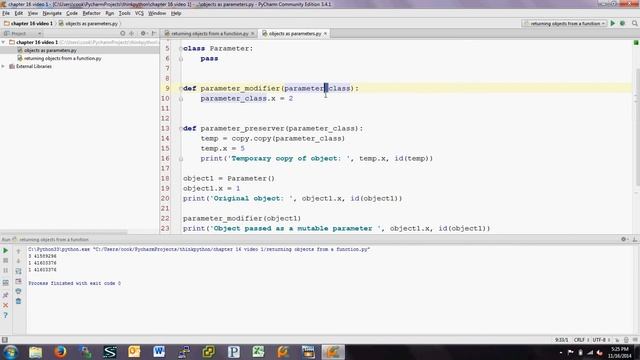The image size is (640, 360).
Task: Collapse parameter_modifier function fold marker
Action: (180, 89)
